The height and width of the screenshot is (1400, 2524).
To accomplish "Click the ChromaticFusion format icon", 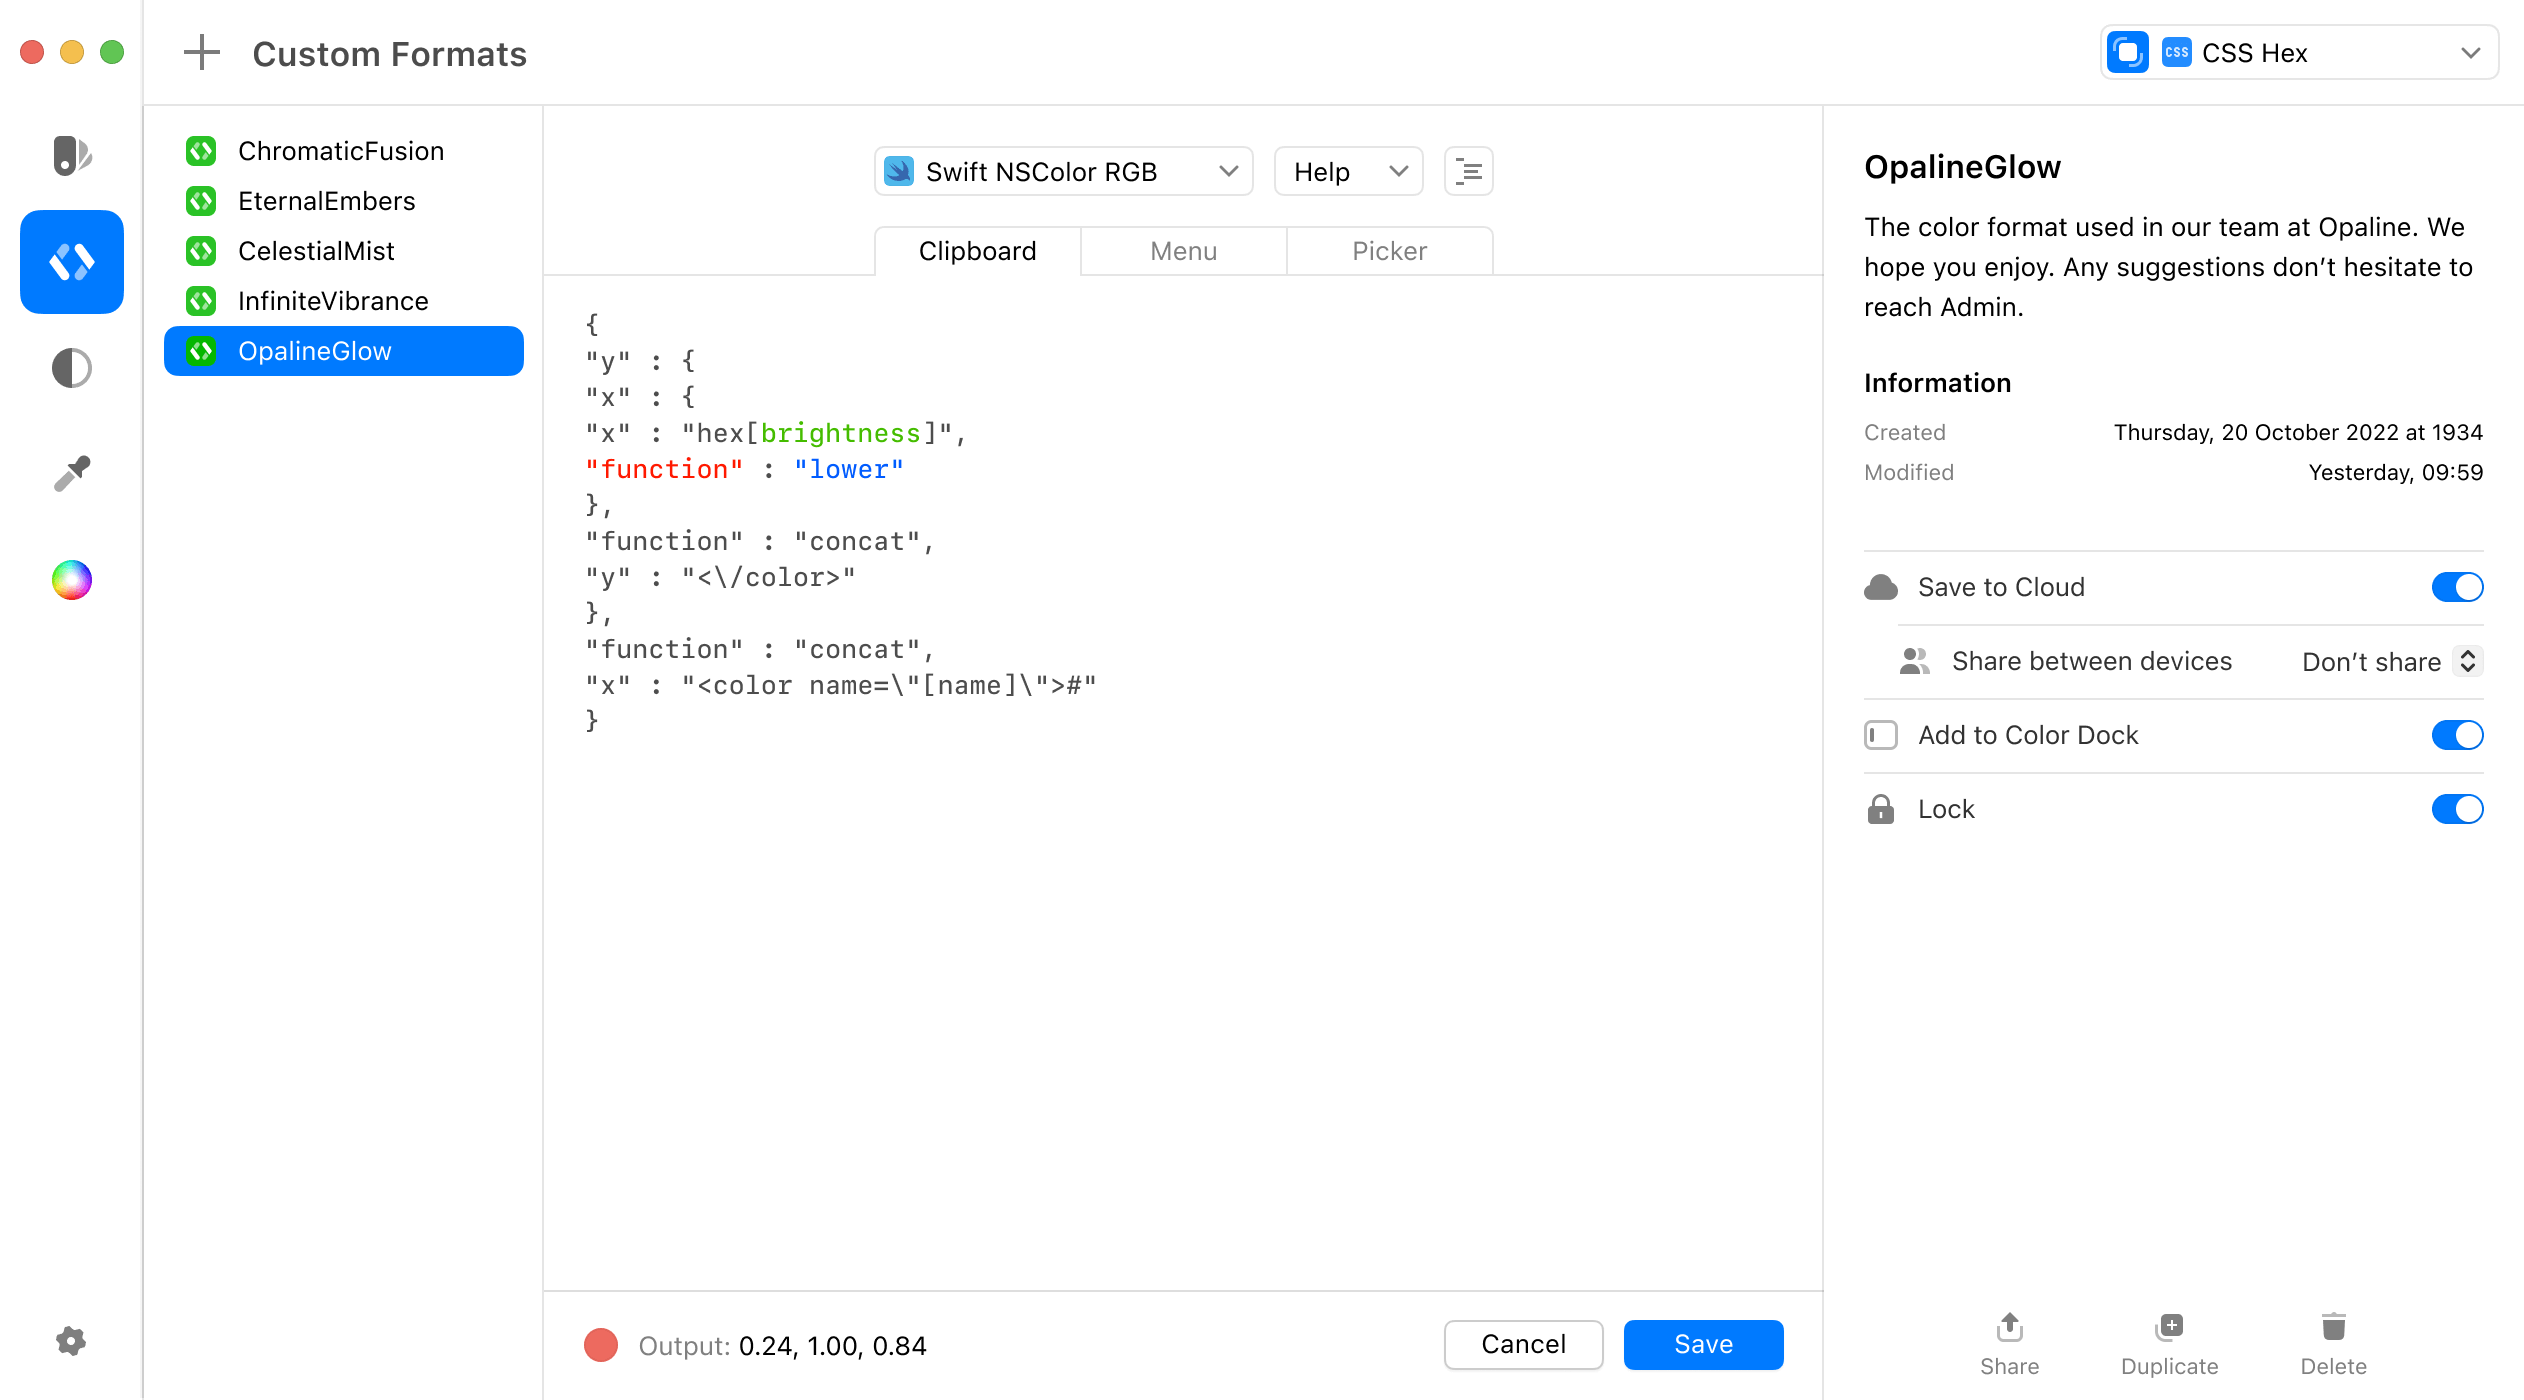I will [201, 151].
